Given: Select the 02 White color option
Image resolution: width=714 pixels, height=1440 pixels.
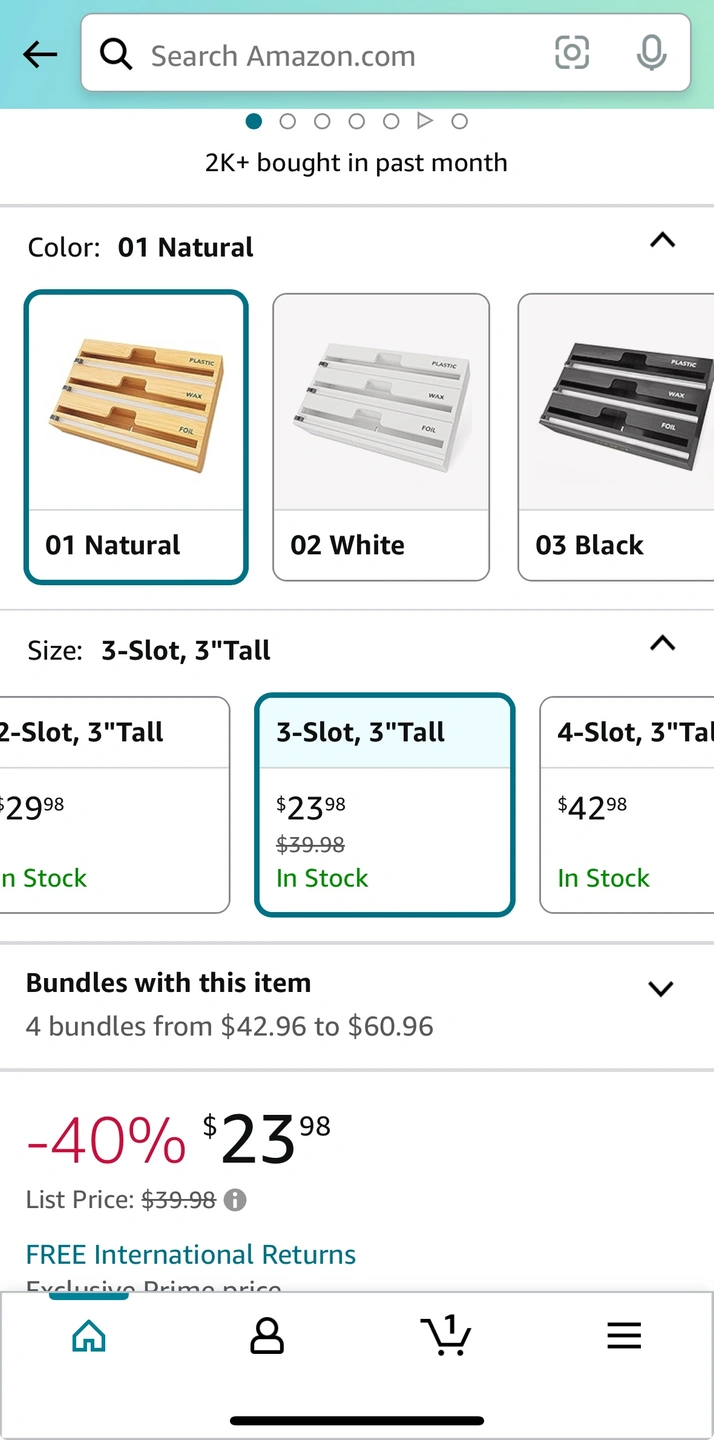Looking at the screenshot, I should [x=381, y=437].
